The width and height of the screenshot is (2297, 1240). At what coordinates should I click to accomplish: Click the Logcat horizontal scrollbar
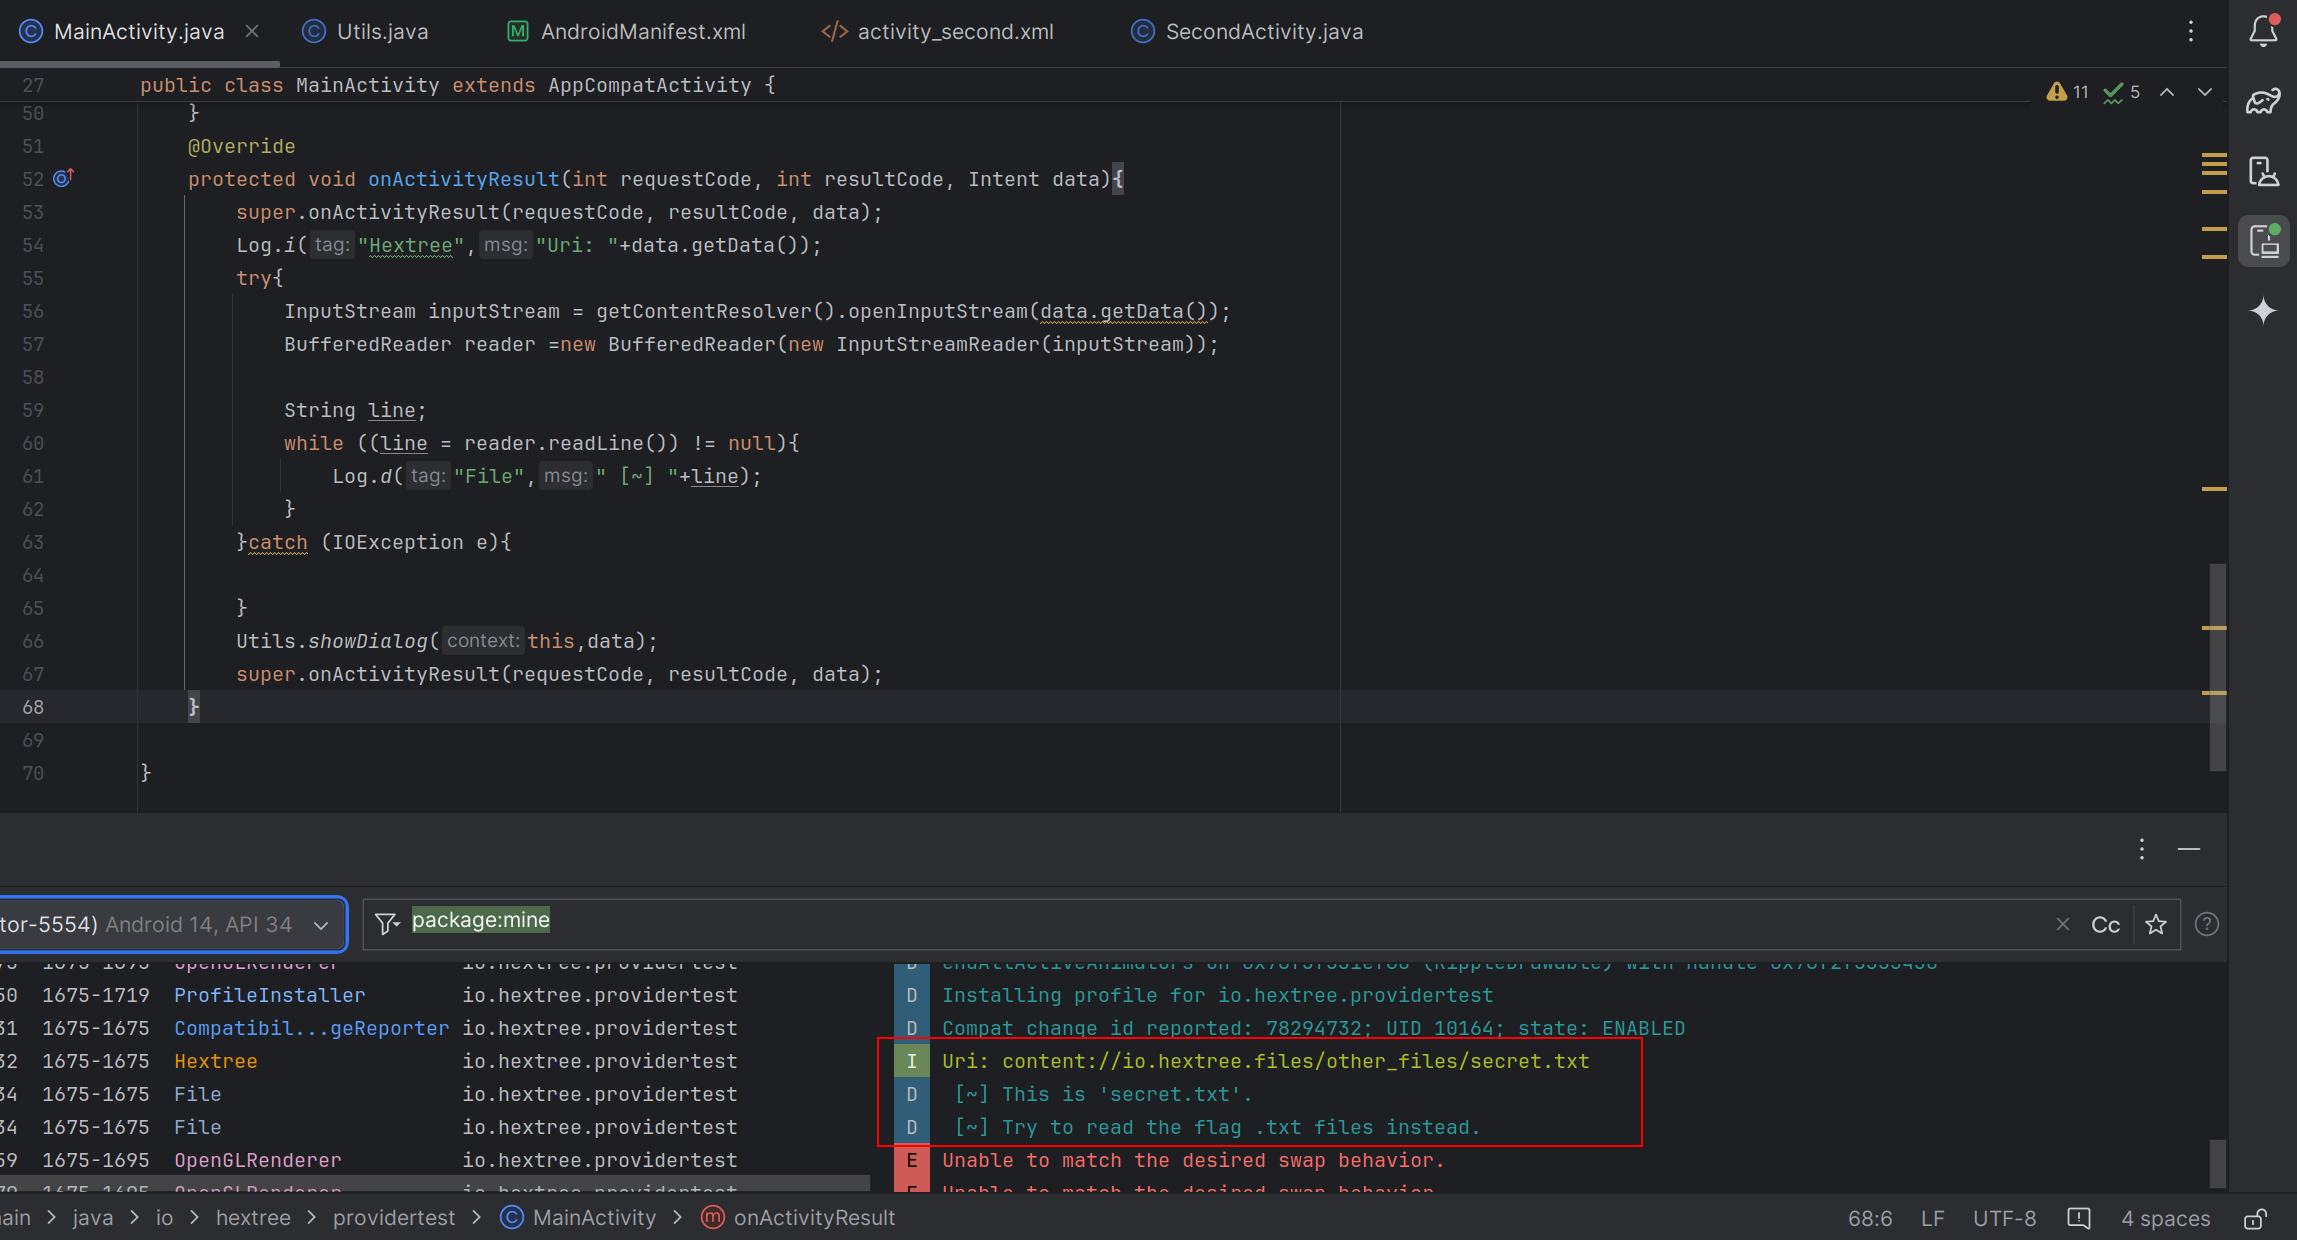(435, 1183)
